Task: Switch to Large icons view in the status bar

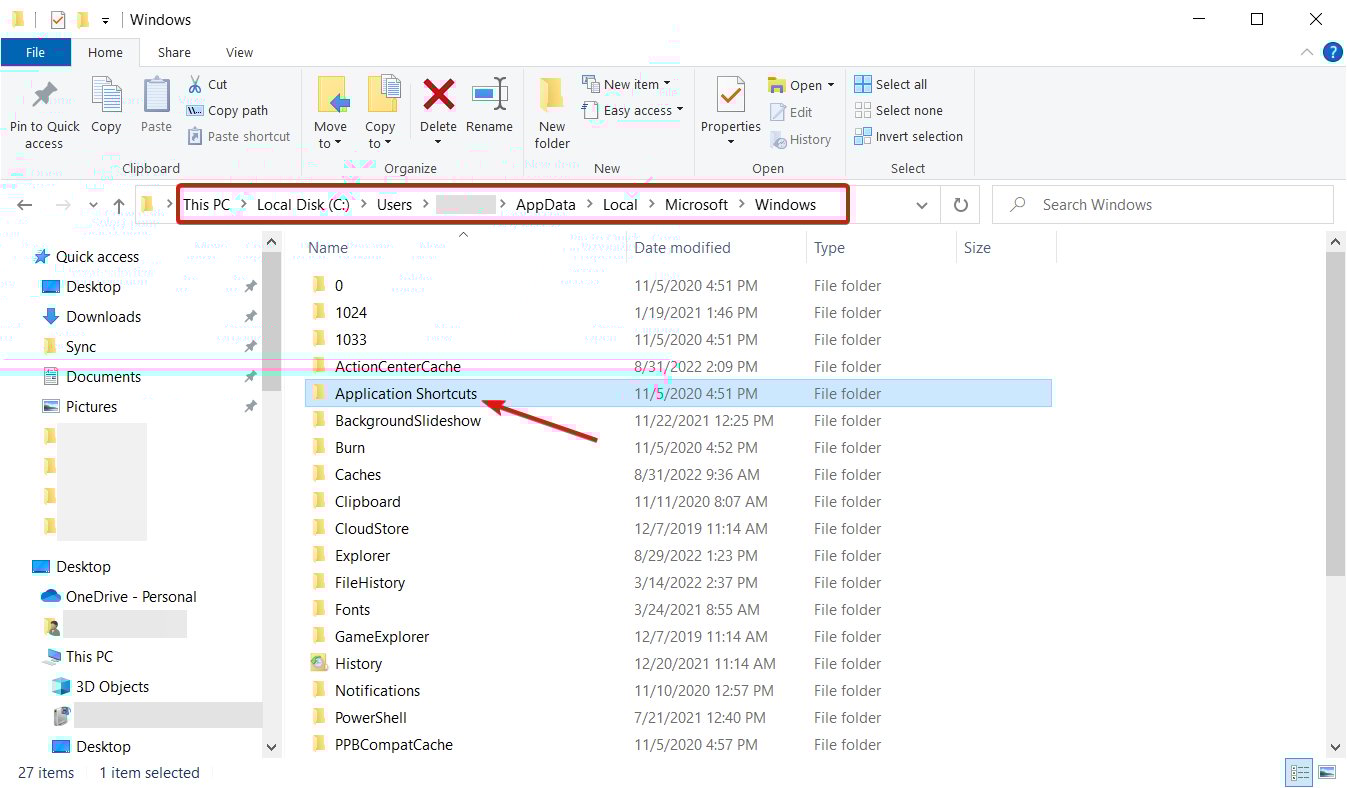Action: 1326,772
